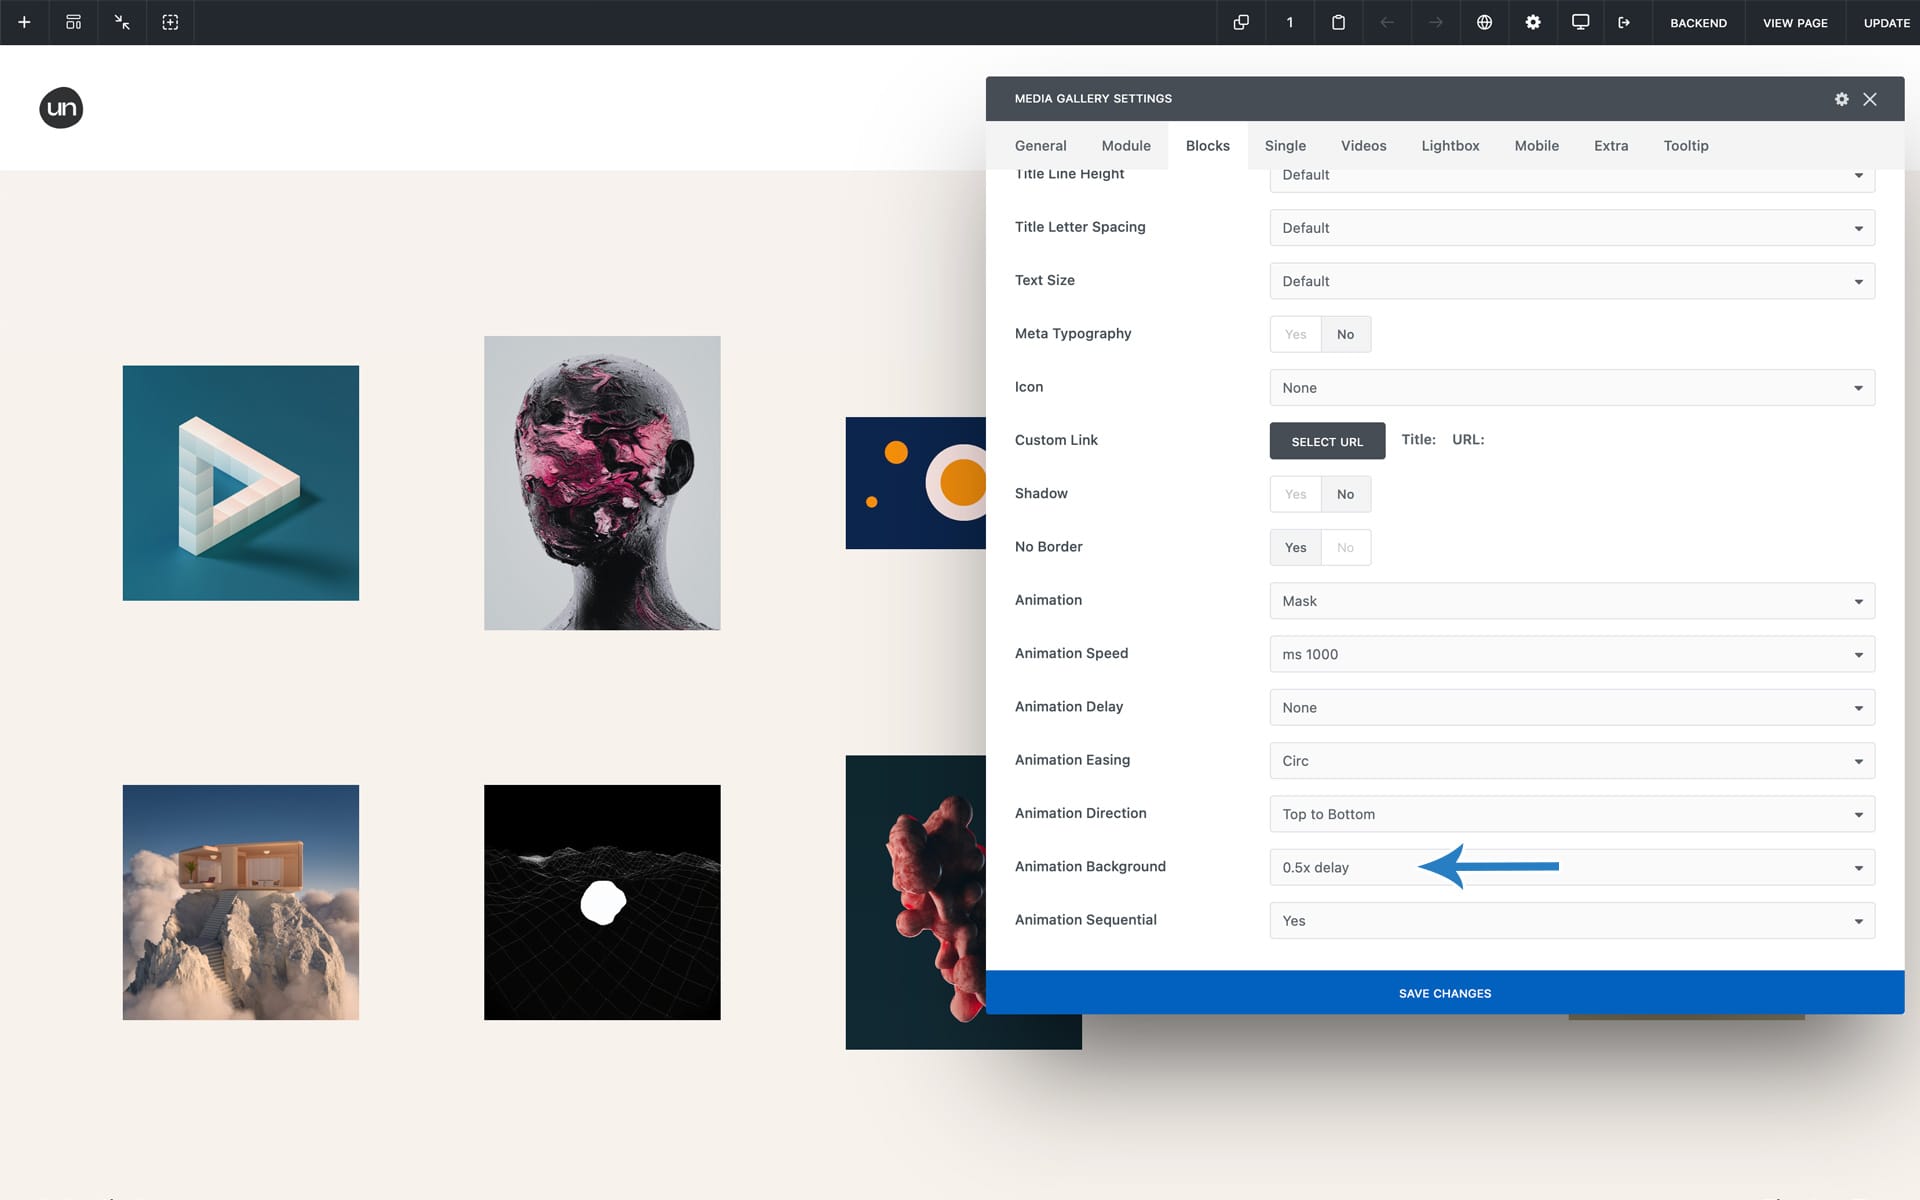The height and width of the screenshot is (1200, 1920).
Task: Click the Select URL button
Action: [x=1327, y=441]
